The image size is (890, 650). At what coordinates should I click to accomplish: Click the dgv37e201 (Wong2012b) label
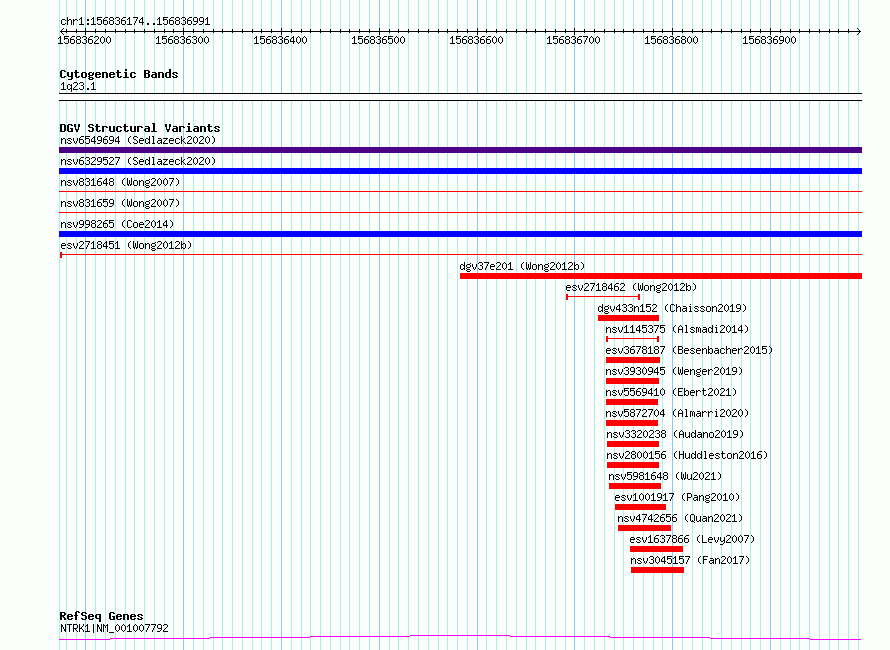[x=522, y=266]
